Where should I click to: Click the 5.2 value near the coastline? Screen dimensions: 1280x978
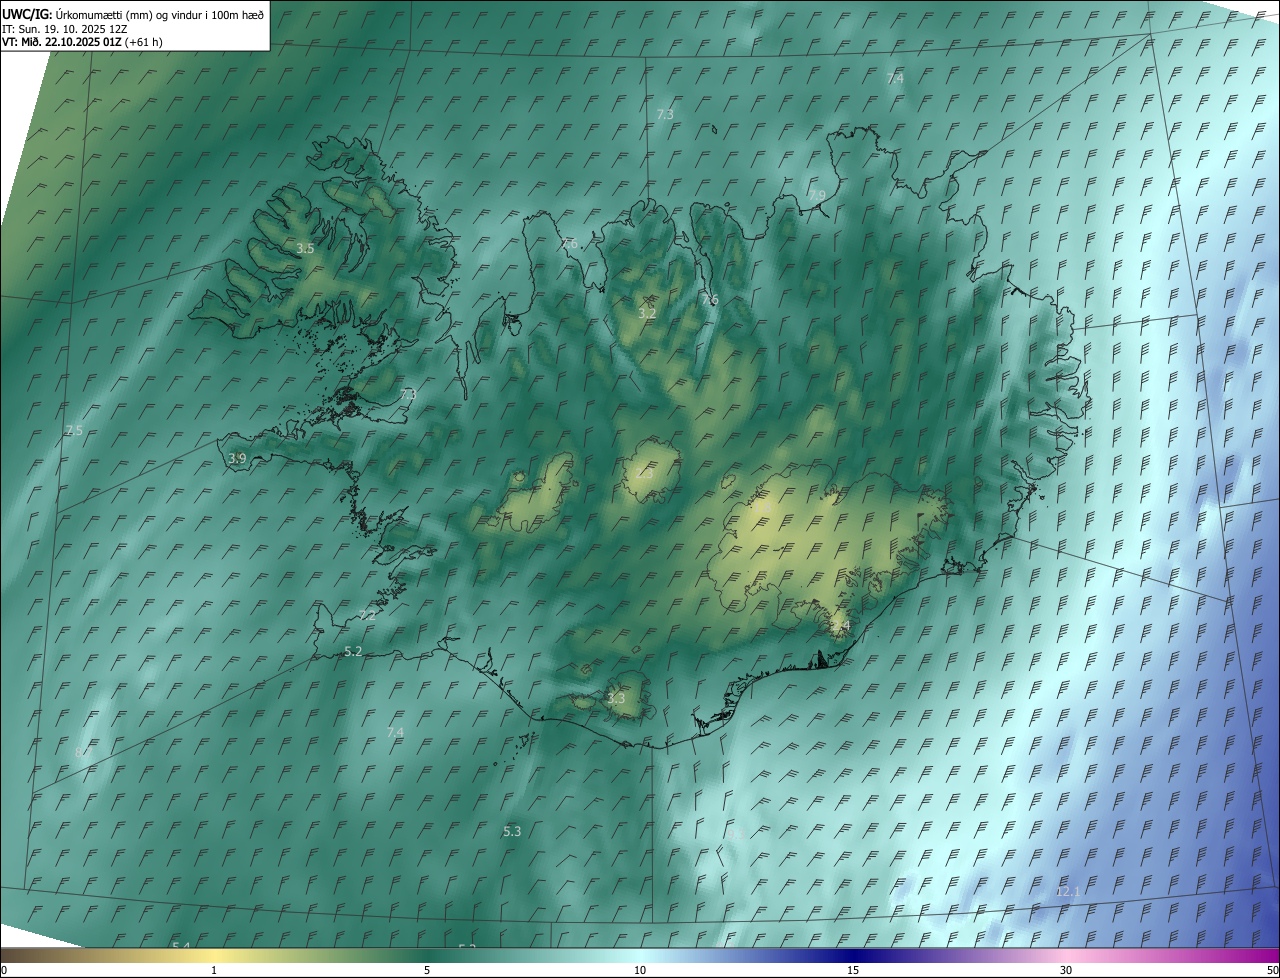coord(353,651)
